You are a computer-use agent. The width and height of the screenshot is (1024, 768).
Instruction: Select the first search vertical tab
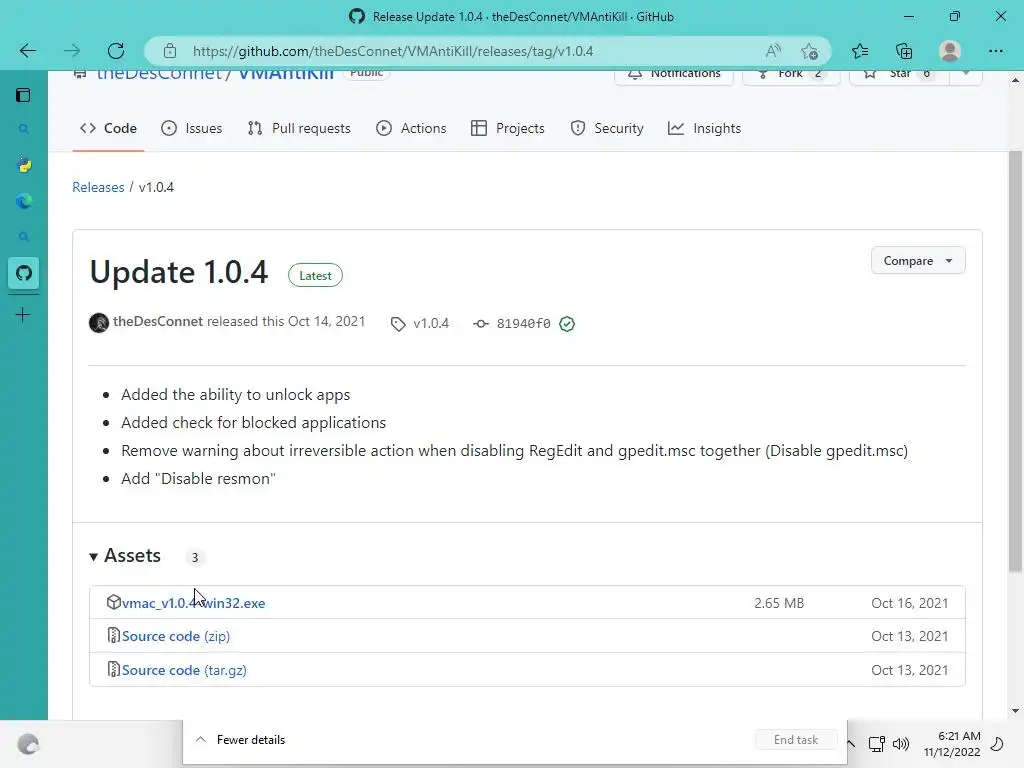24,129
